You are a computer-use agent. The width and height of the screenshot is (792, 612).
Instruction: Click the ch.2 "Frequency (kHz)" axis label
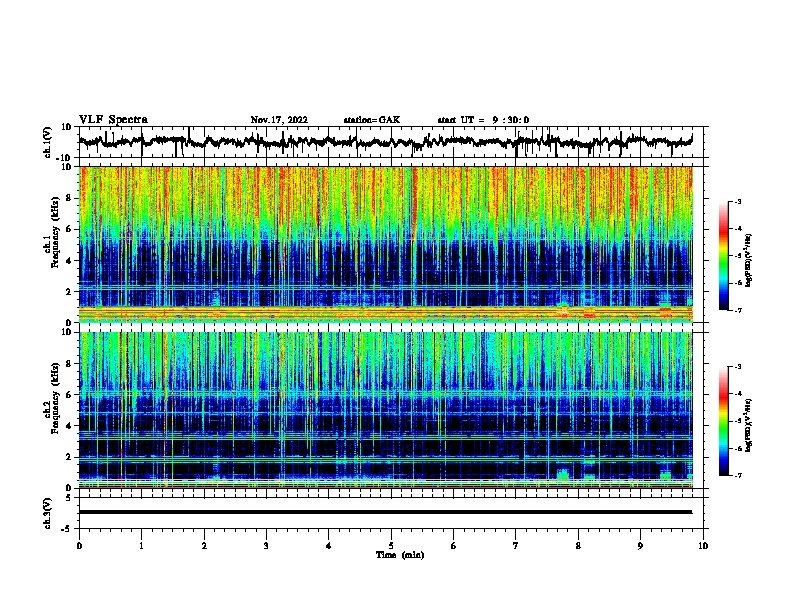[x=55, y=398]
